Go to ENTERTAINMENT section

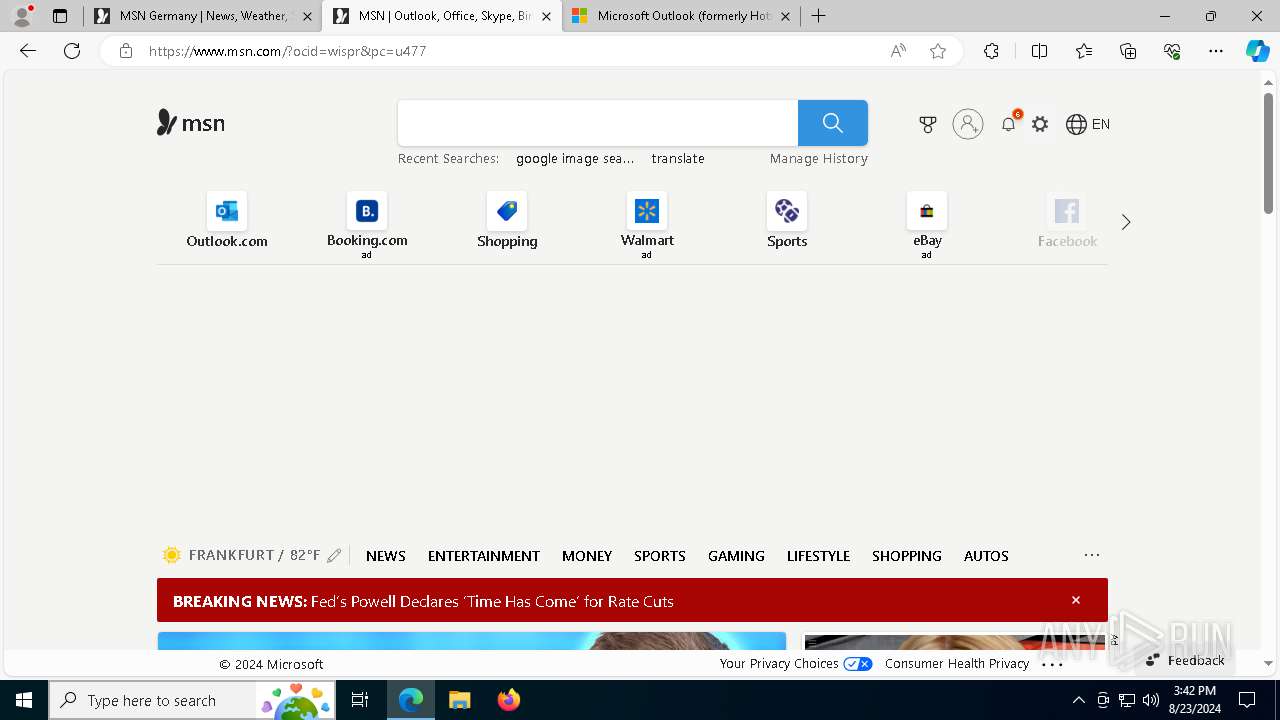point(484,556)
